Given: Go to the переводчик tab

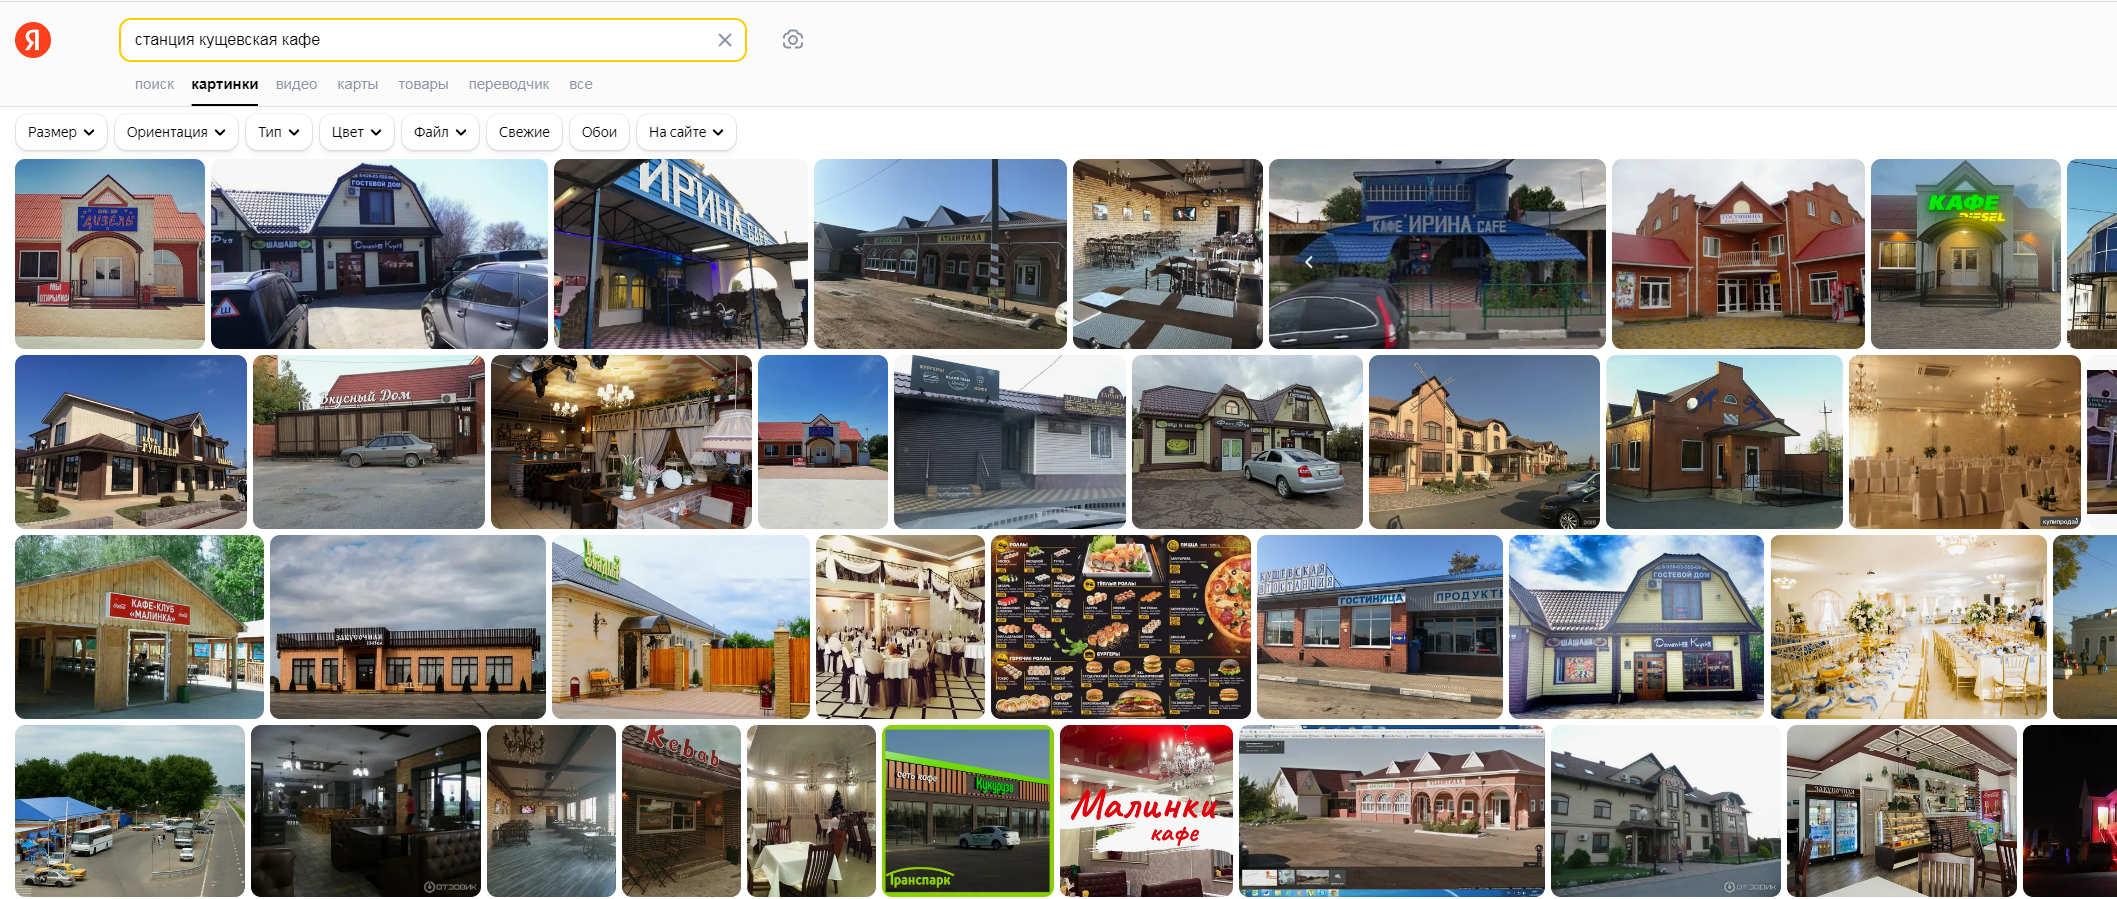Looking at the screenshot, I should click(509, 85).
